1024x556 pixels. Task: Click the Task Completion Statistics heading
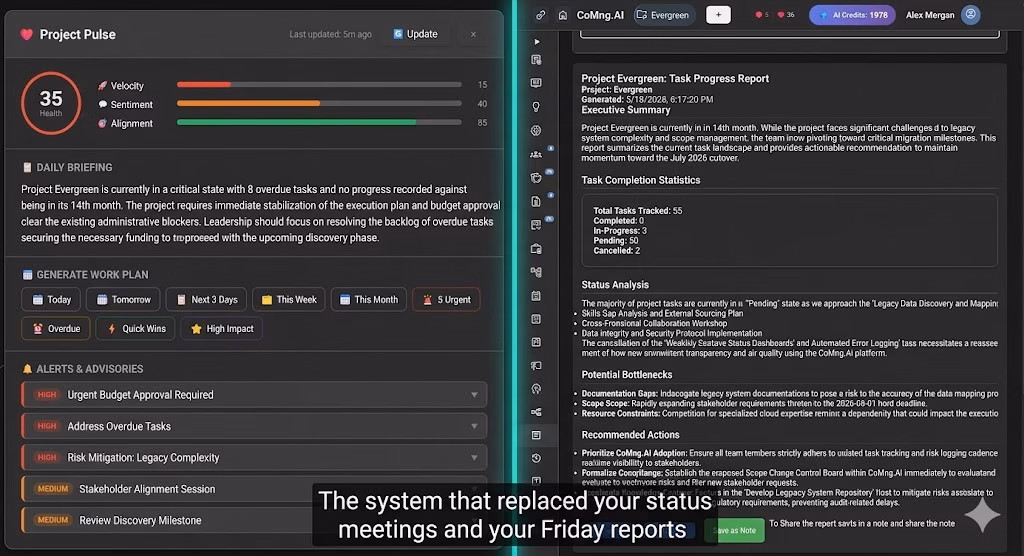[x=641, y=180]
